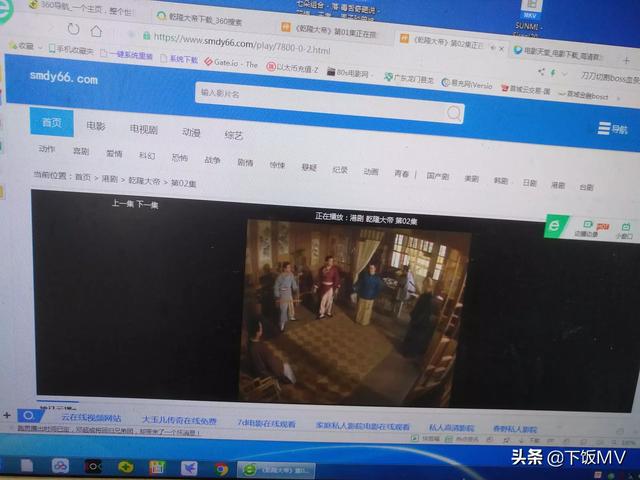Expand the 收藏 bookmarks dropdown

click(x=40, y=48)
